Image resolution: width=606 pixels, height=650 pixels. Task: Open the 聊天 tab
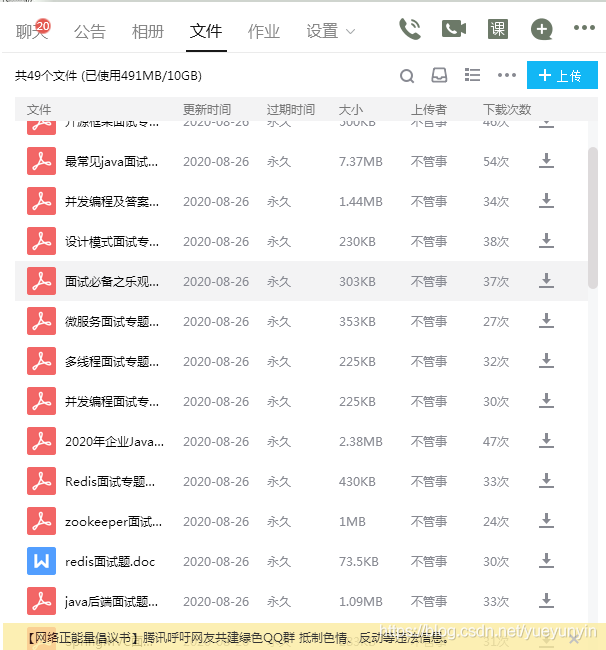pyautogui.click(x=32, y=32)
